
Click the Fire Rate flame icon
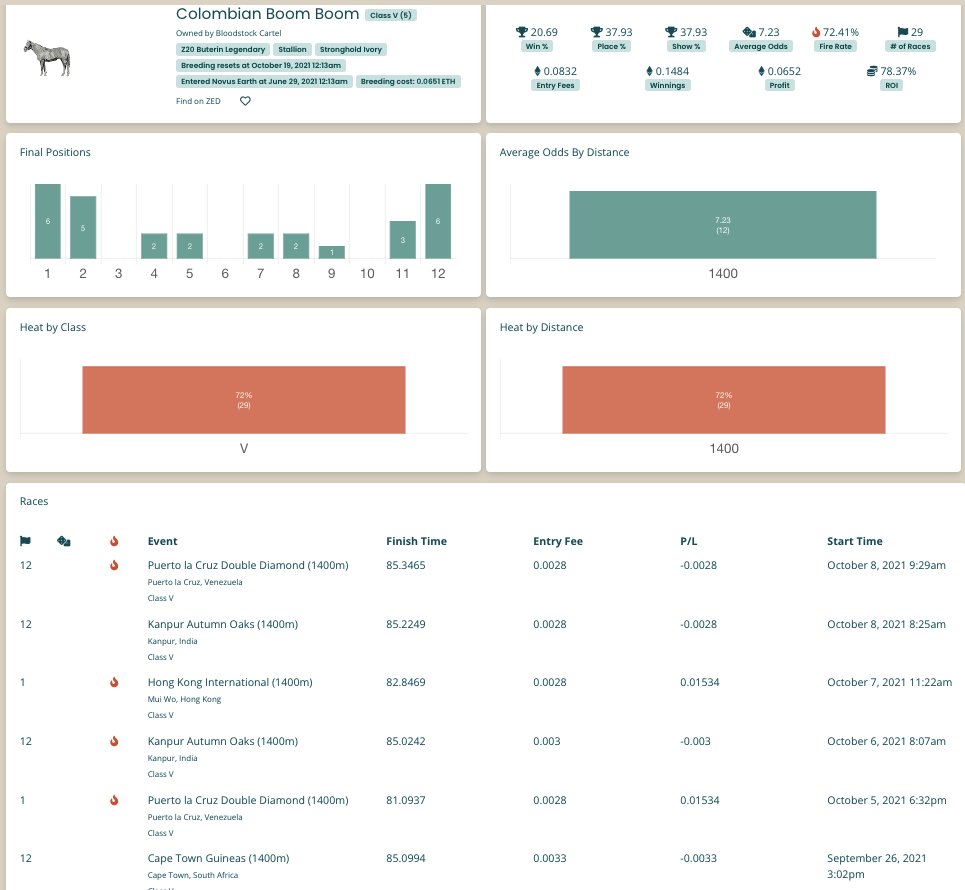[x=816, y=32]
